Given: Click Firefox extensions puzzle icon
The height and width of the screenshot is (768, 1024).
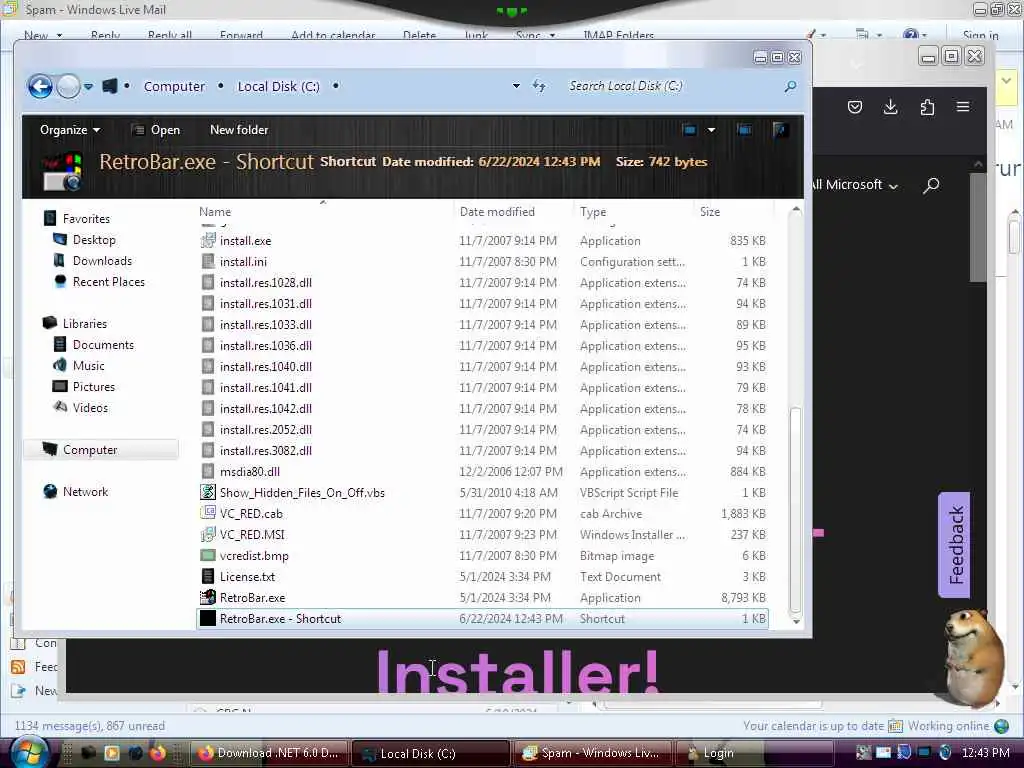Looking at the screenshot, I should click(x=927, y=107).
